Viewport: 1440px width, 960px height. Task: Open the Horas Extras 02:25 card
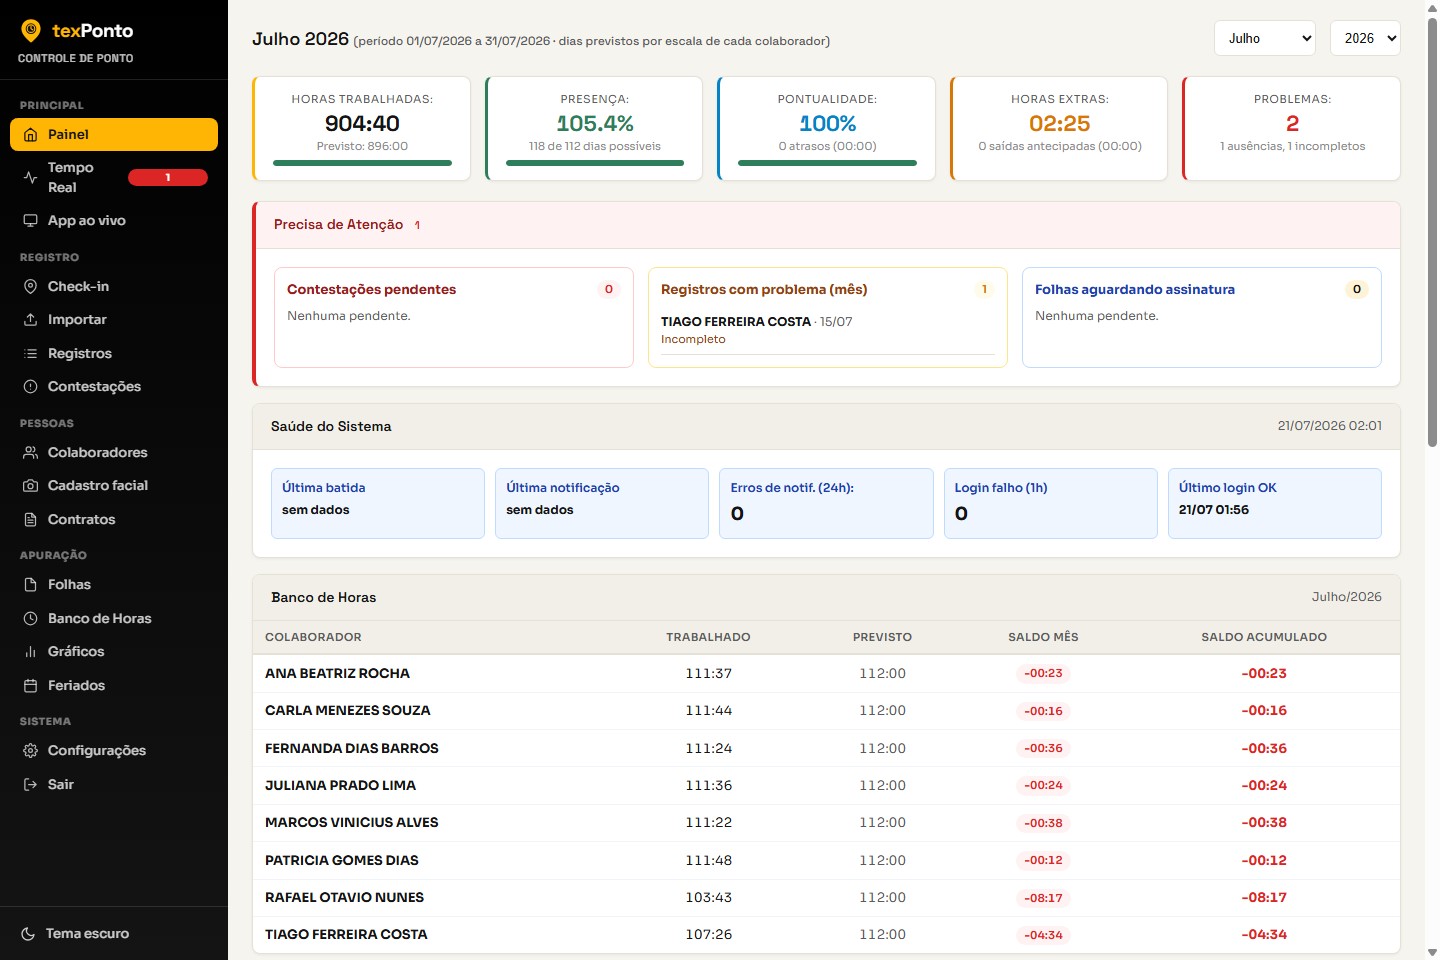pyautogui.click(x=1059, y=129)
